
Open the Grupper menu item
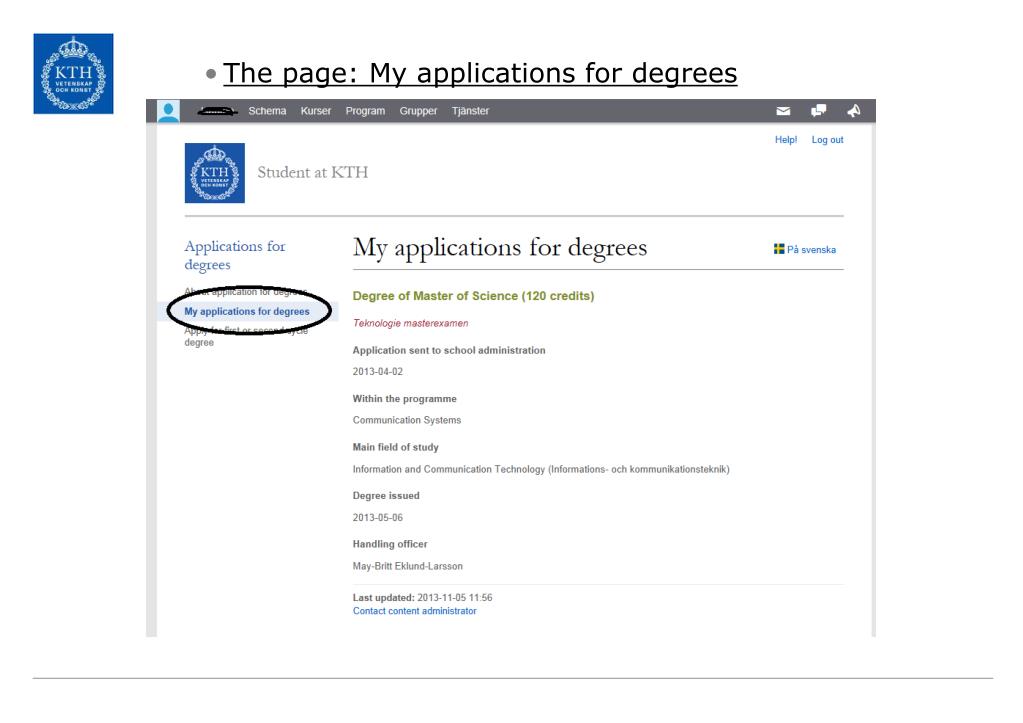(x=418, y=111)
